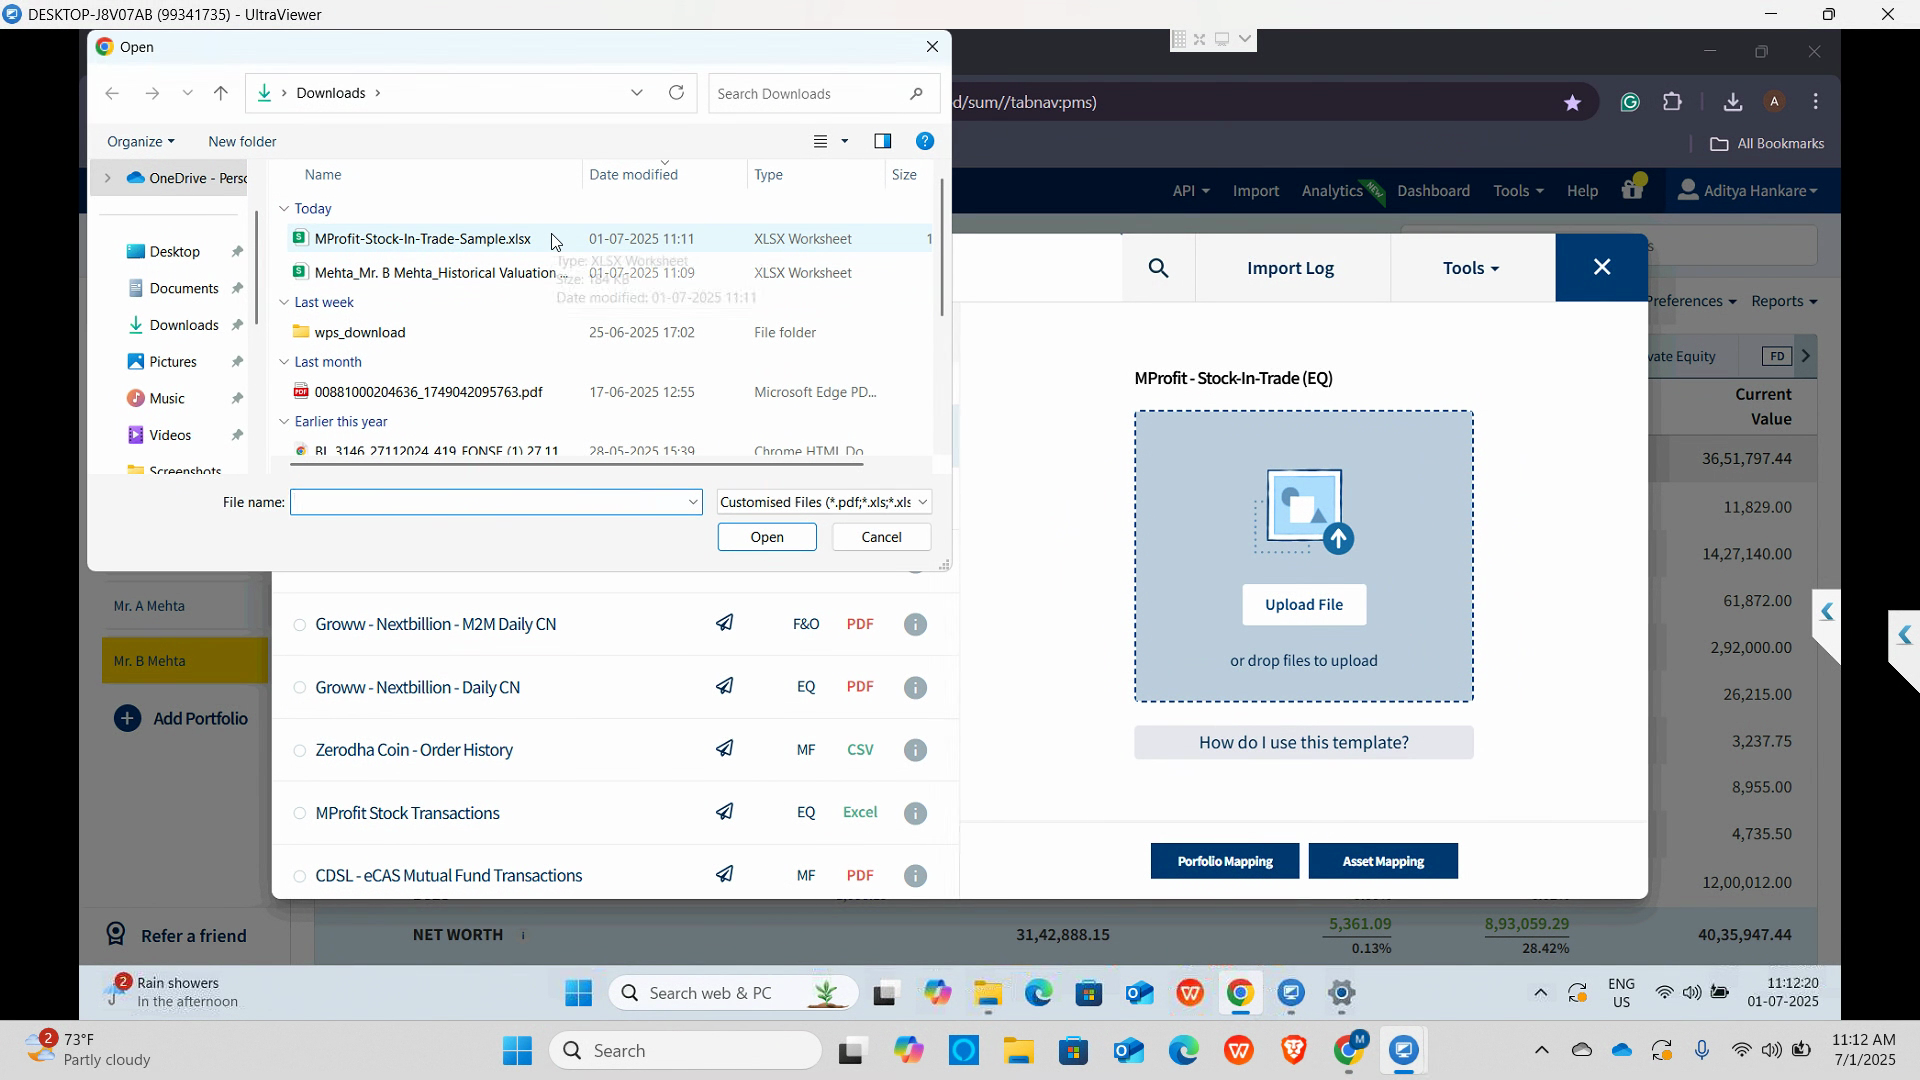Image resolution: width=1920 pixels, height=1080 pixels.
Task: Go to Dashboard menu item
Action: point(1433,190)
